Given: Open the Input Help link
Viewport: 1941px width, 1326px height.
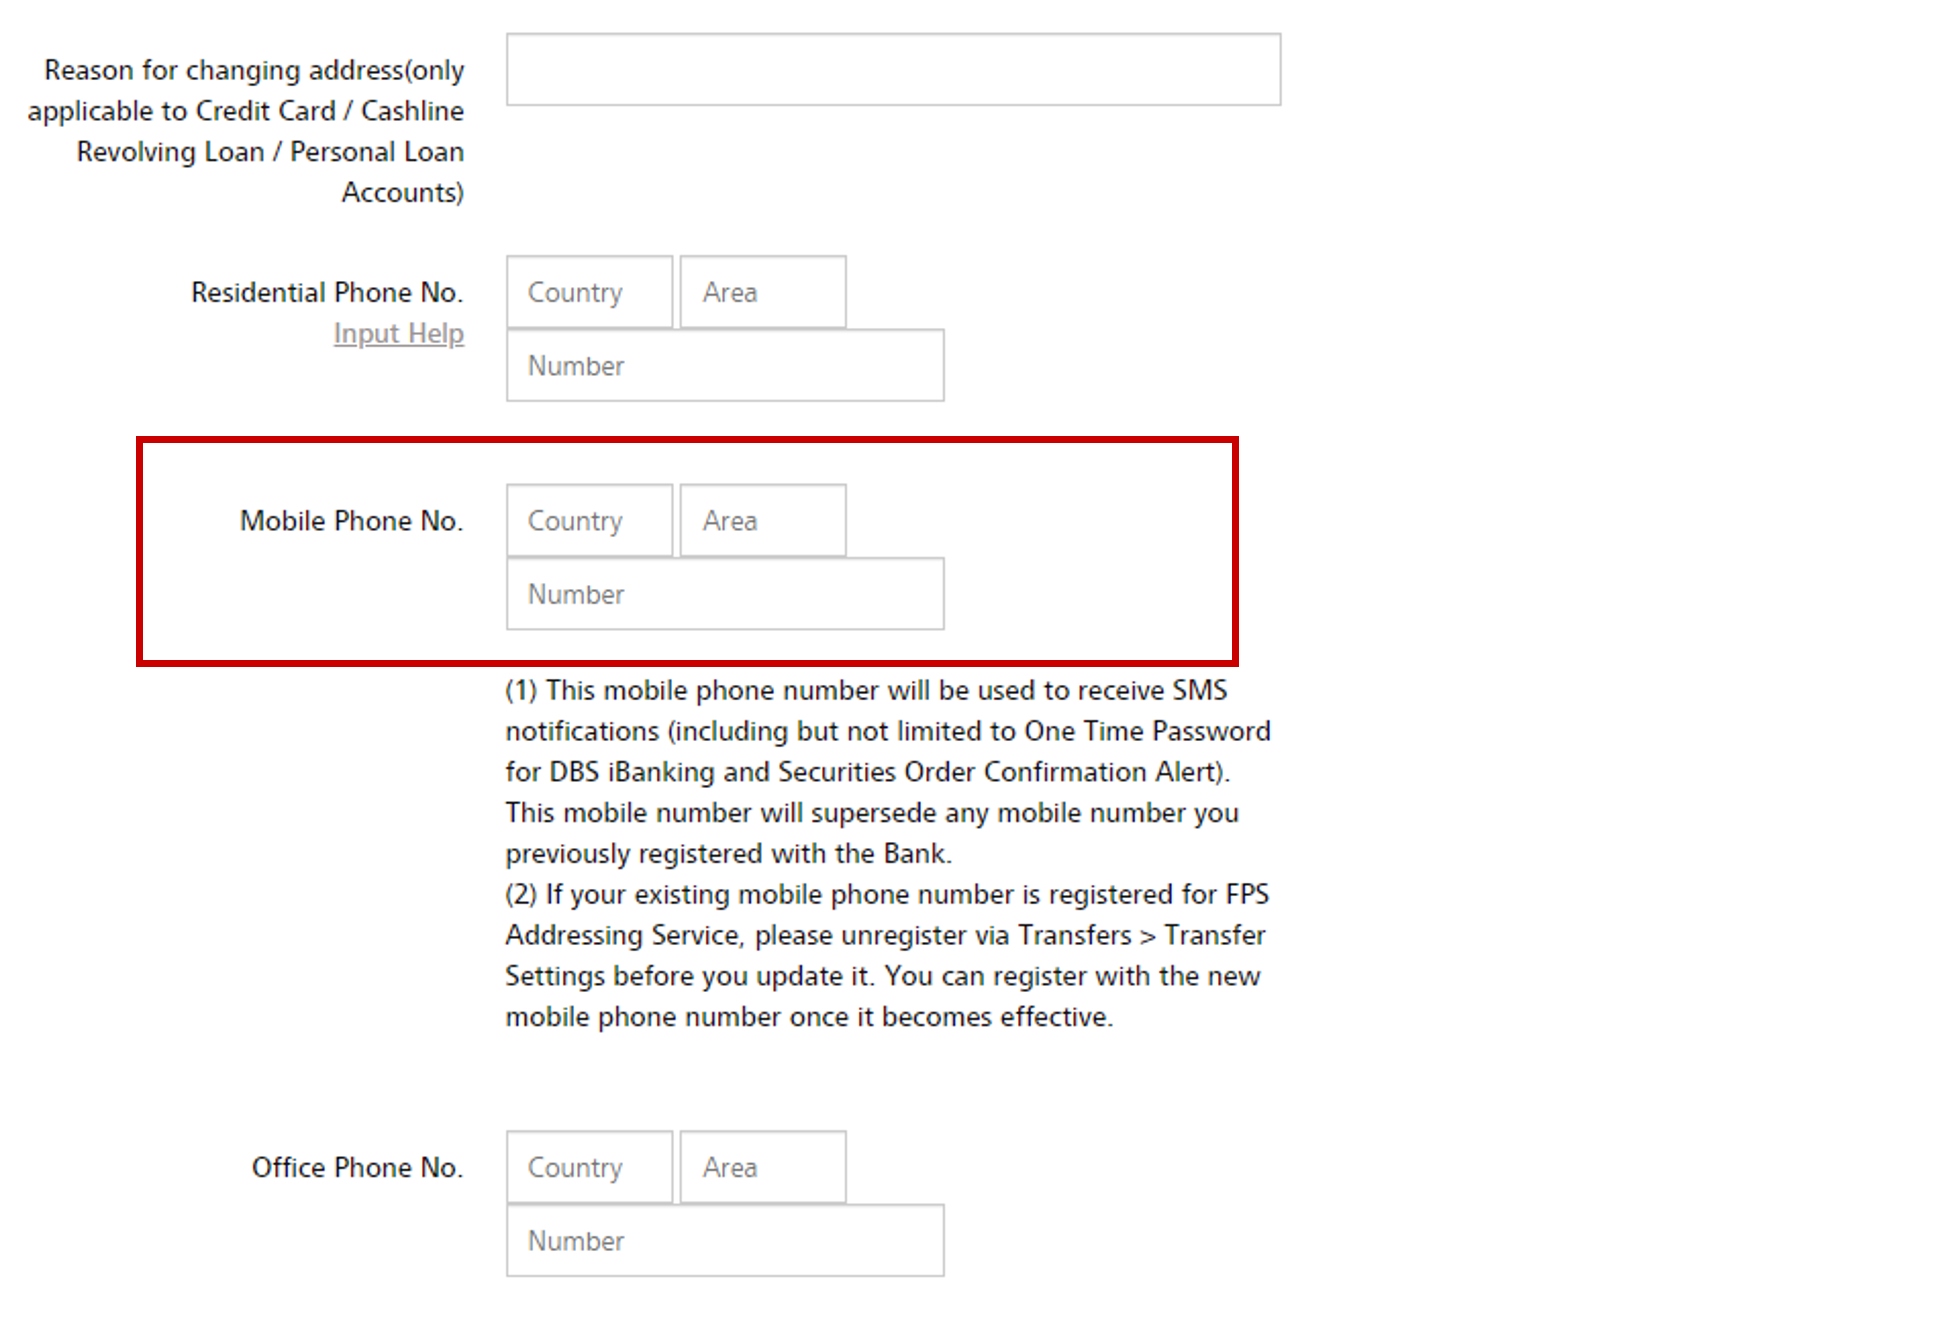Looking at the screenshot, I should click(398, 333).
